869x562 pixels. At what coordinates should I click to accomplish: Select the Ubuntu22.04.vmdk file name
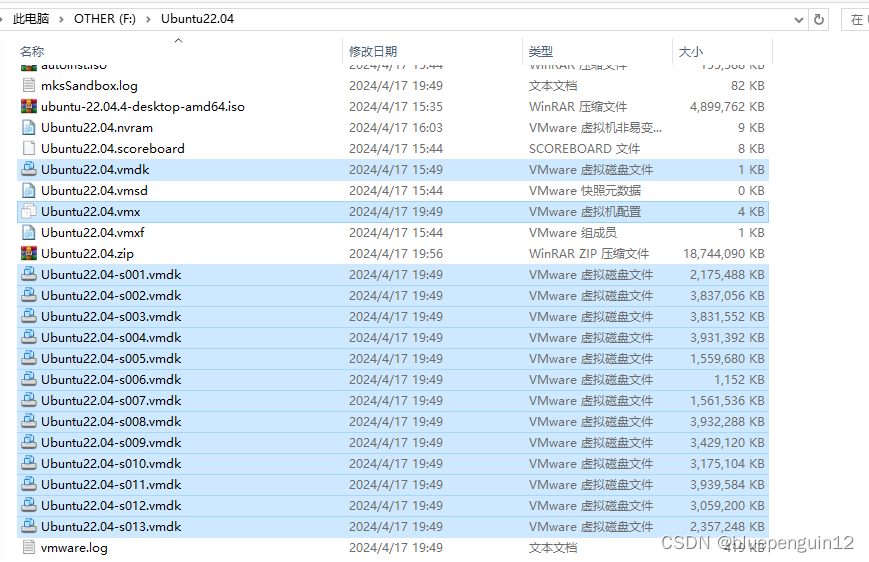pos(95,170)
